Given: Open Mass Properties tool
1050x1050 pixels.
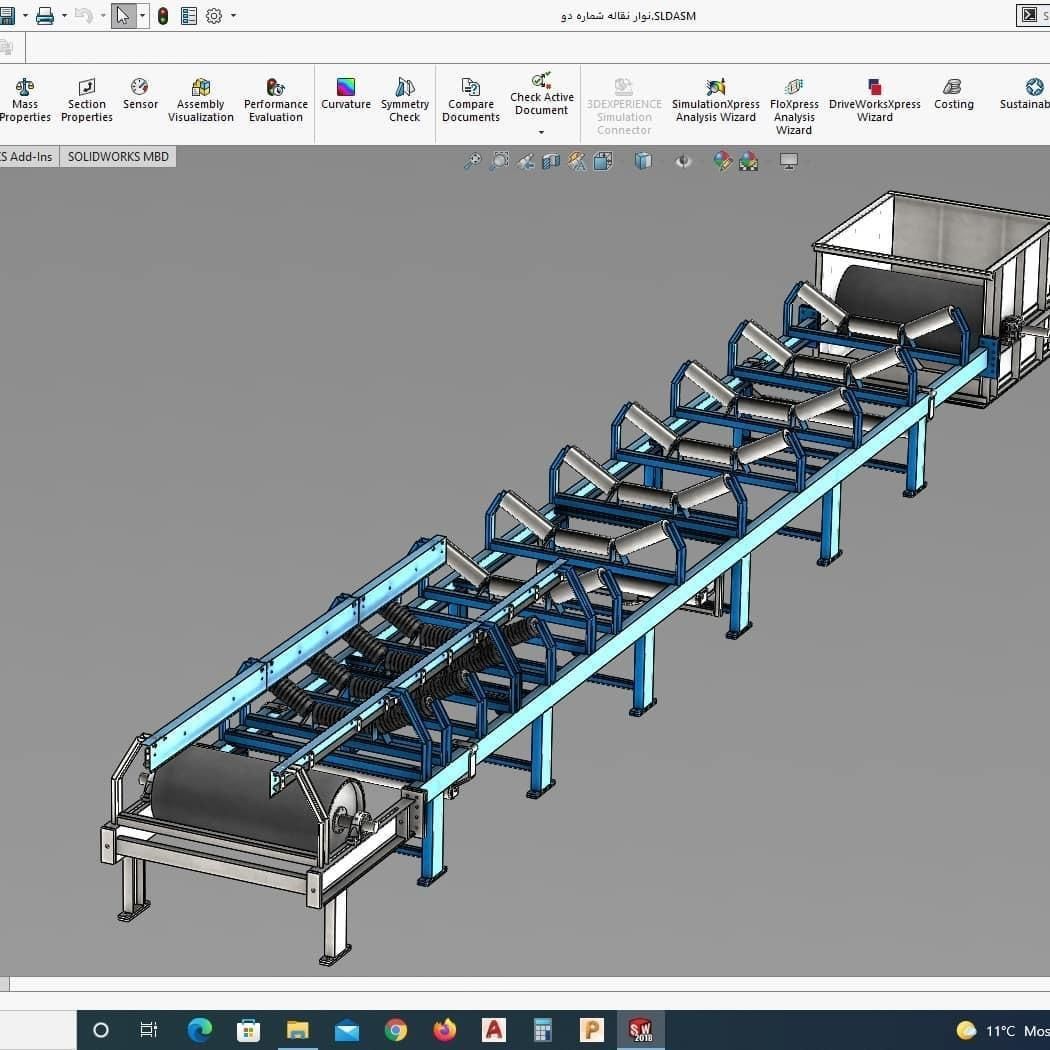Looking at the screenshot, I should [25, 100].
